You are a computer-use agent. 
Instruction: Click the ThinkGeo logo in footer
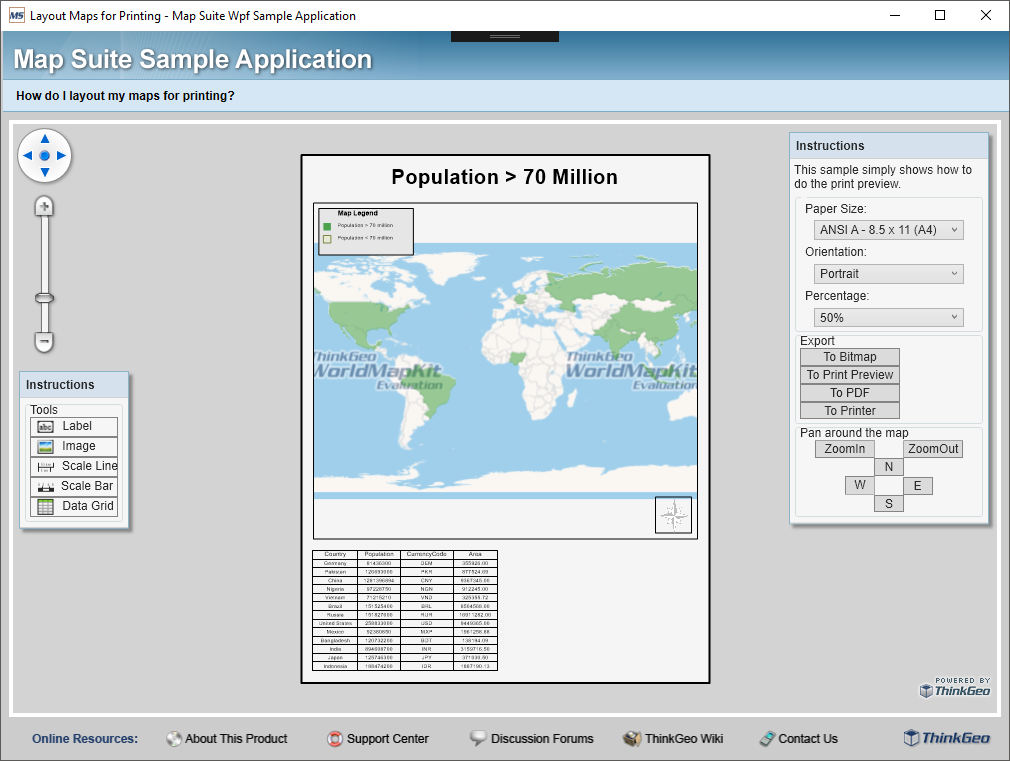pos(947,738)
